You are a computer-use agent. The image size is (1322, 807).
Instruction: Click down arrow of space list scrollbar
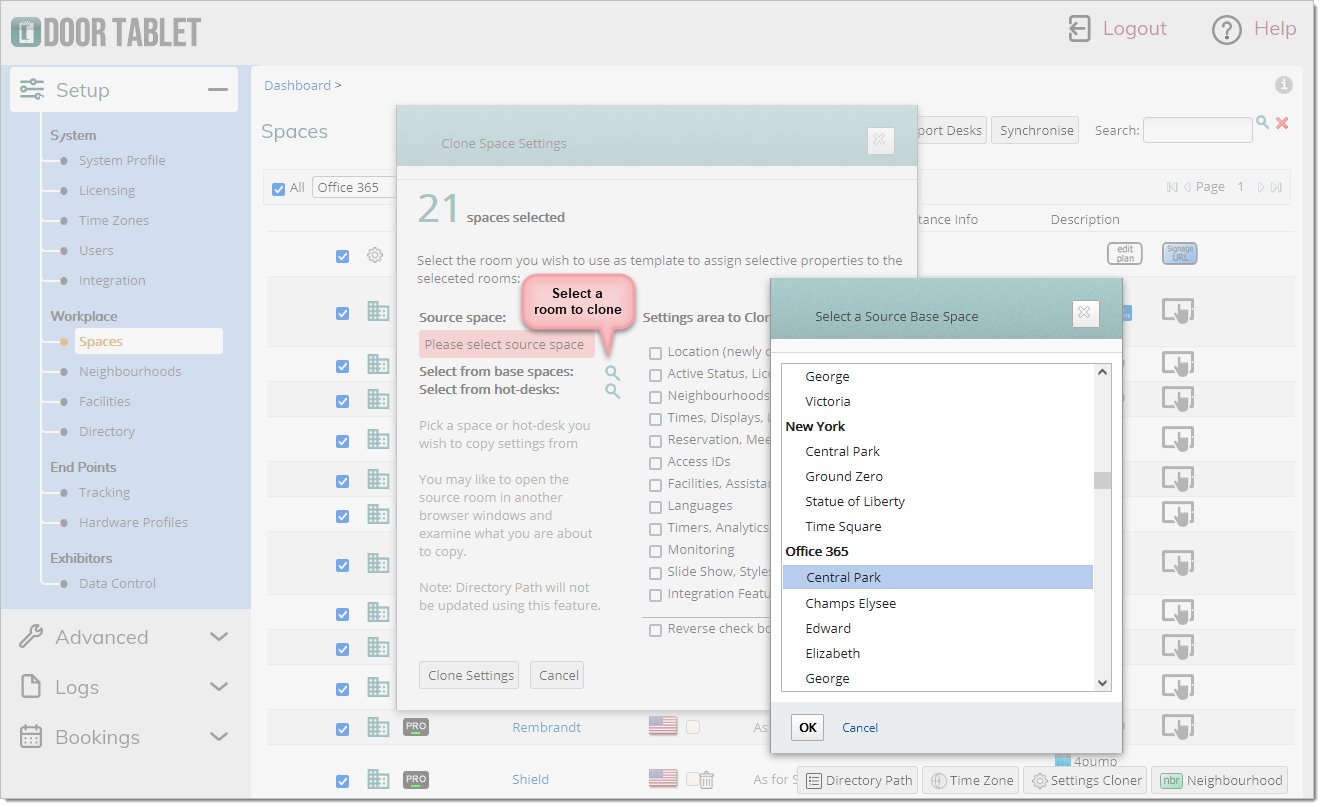(x=1102, y=683)
